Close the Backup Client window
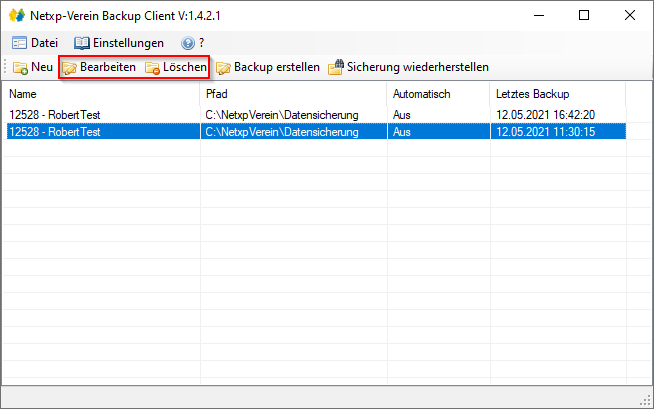The height and width of the screenshot is (409, 654). (x=630, y=15)
